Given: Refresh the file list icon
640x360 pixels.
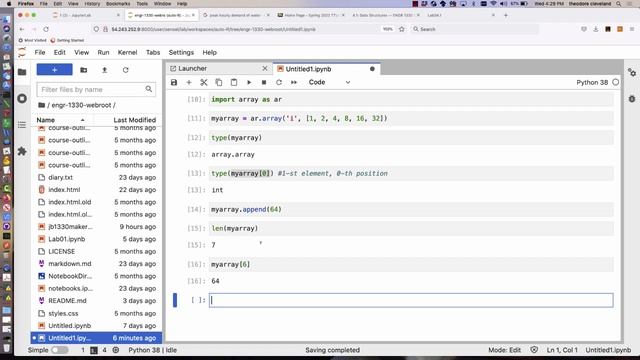Looking at the screenshot, I should point(126,70).
